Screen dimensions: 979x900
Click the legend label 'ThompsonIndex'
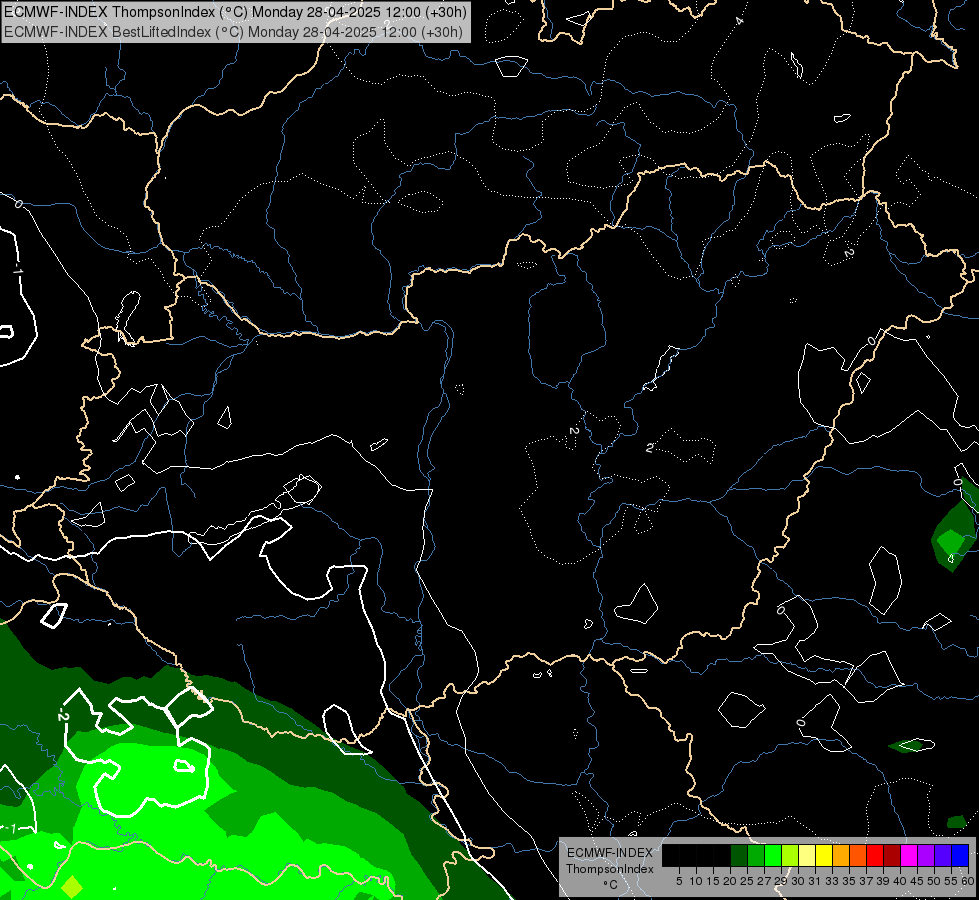[610, 869]
